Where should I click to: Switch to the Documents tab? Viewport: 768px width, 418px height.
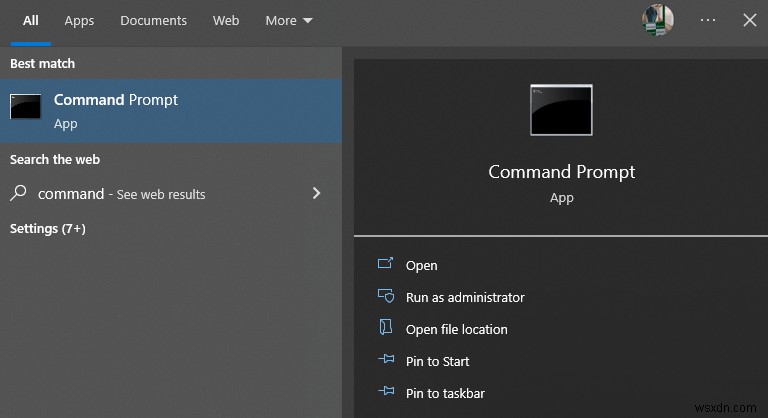point(153,20)
